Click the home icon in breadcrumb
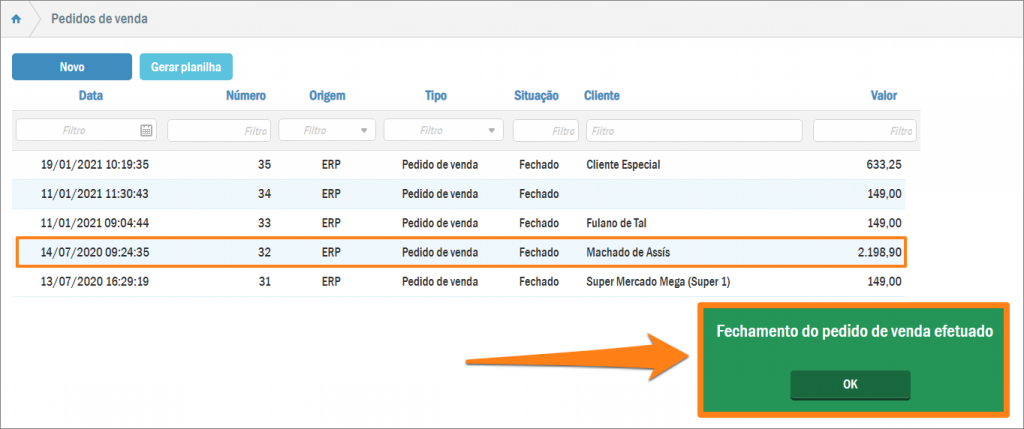The width and height of the screenshot is (1024, 429). tap(16, 19)
